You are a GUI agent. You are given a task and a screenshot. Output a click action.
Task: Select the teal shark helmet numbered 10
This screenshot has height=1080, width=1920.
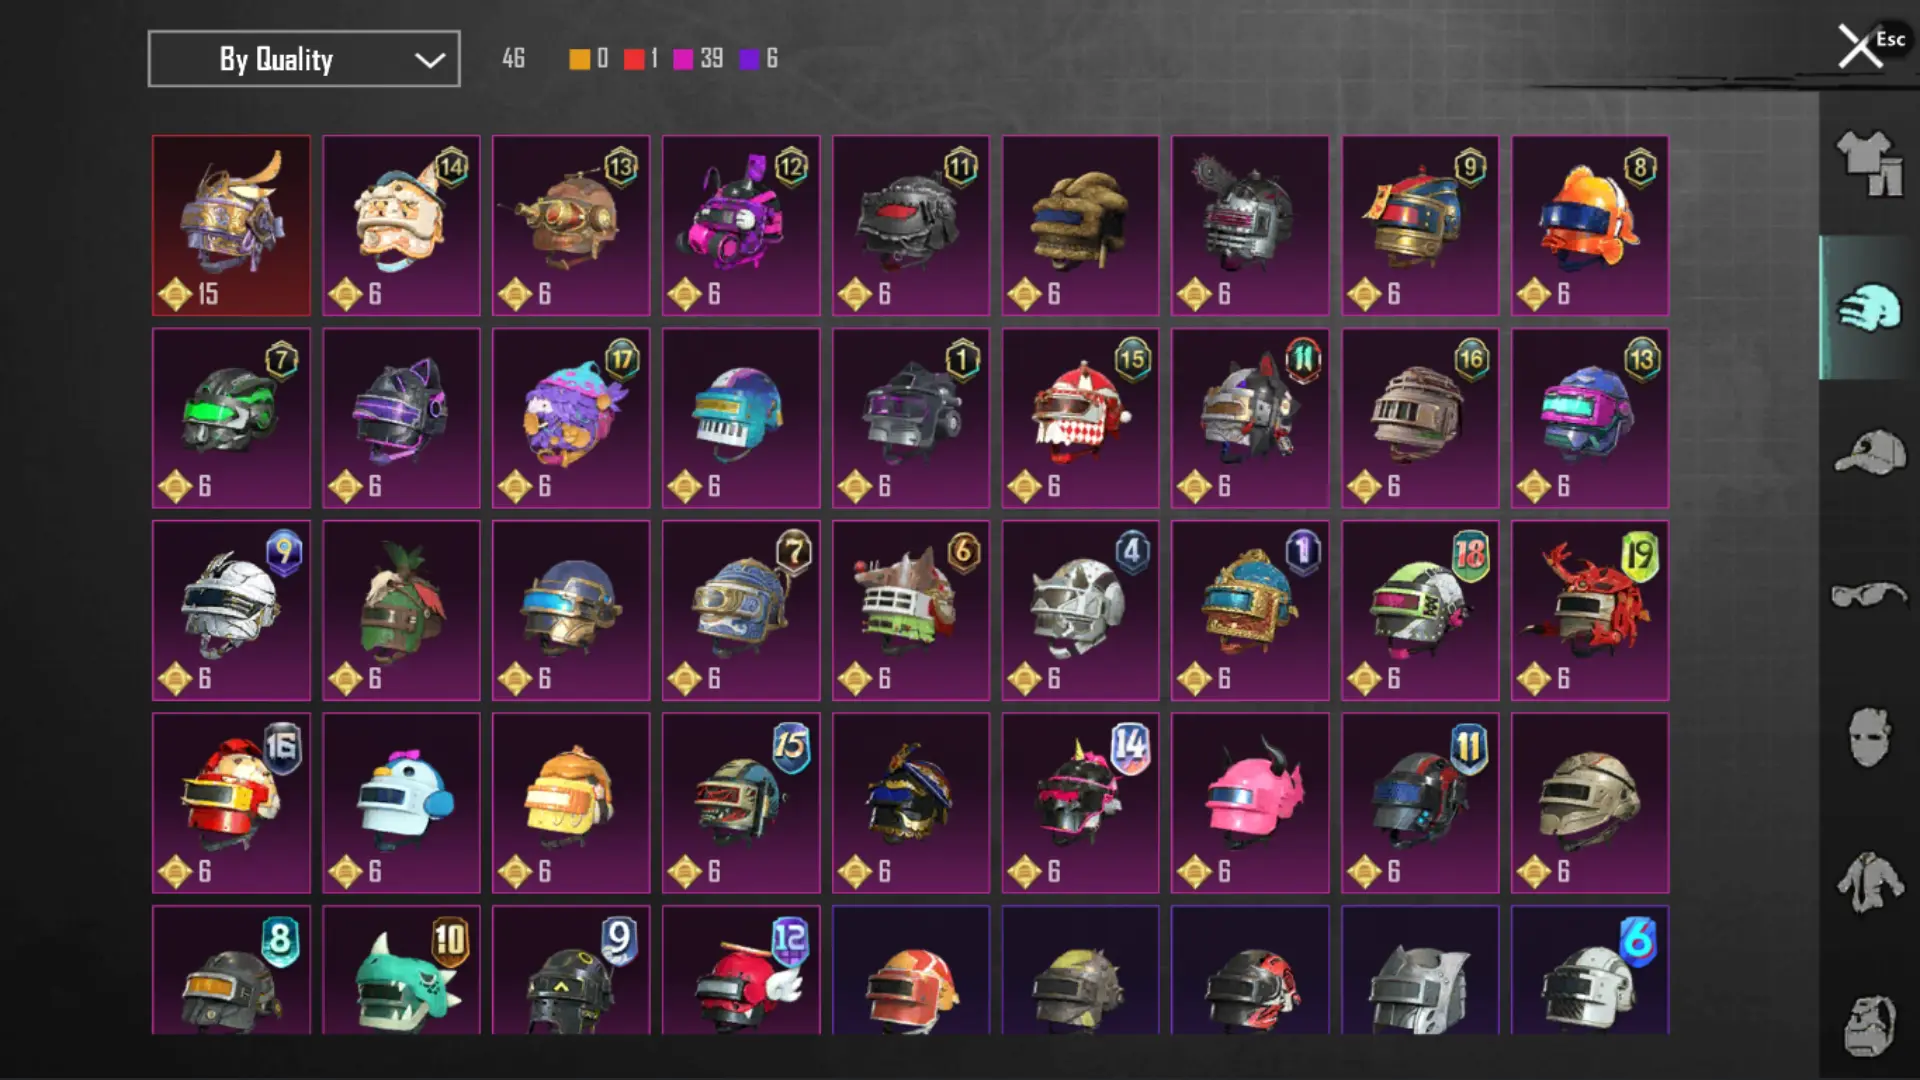[401, 970]
